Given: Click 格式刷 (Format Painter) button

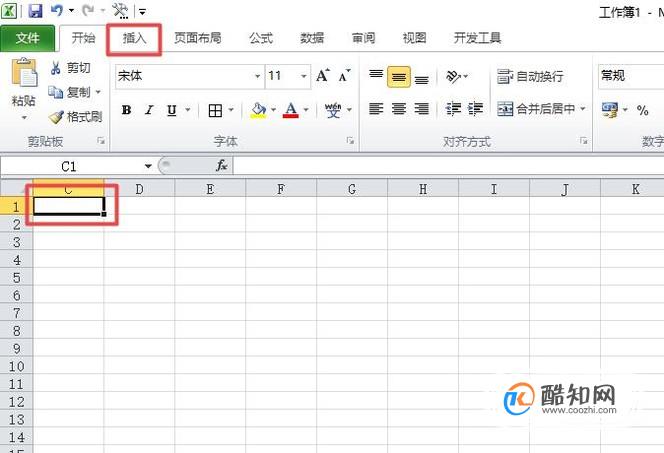Looking at the screenshot, I should pyautogui.click(x=75, y=116).
